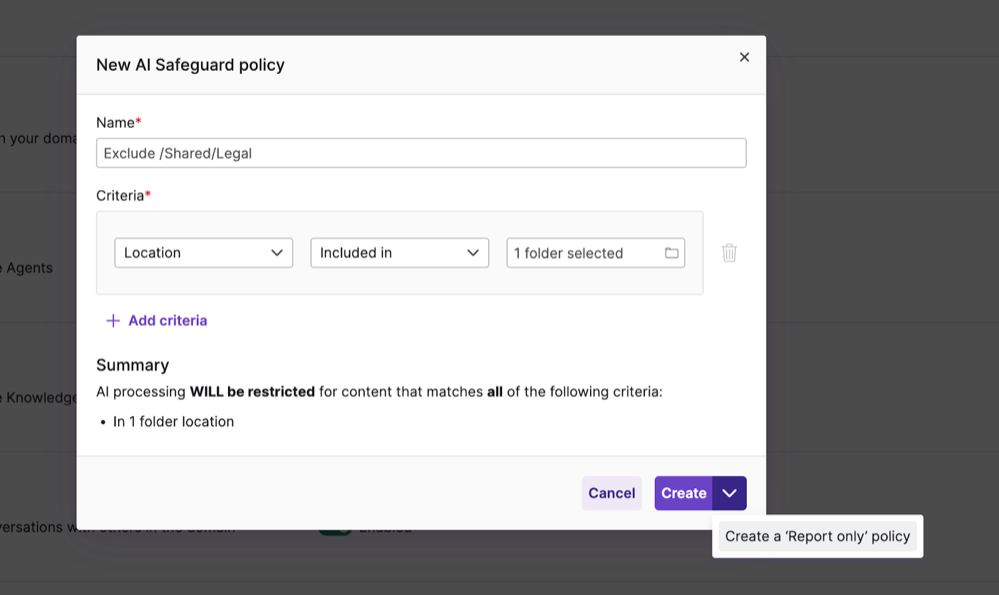The height and width of the screenshot is (595, 999).
Task: Click the trash icon to delete criteria
Action: [729, 253]
